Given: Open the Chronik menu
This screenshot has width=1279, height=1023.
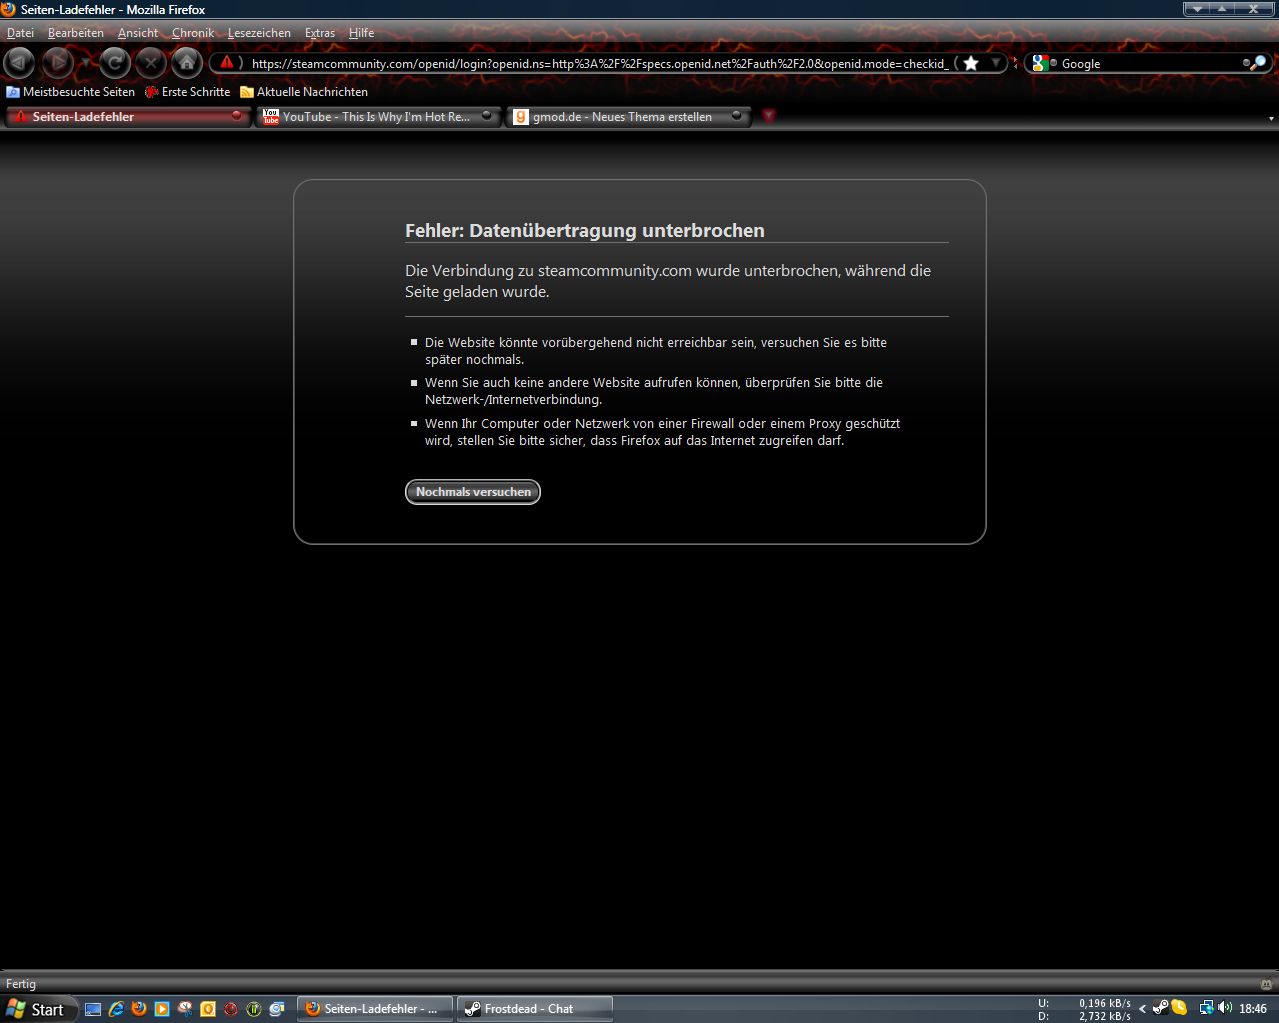Looking at the screenshot, I should (192, 33).
